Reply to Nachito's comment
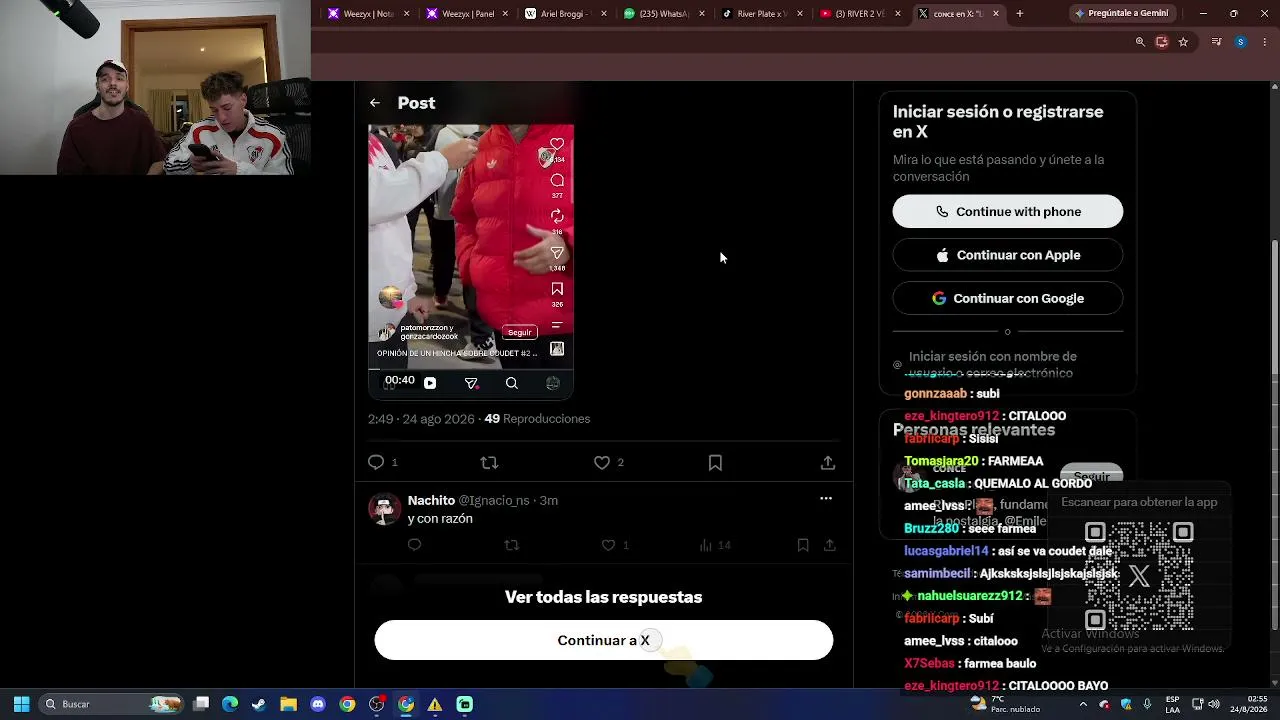 (415, 545)
